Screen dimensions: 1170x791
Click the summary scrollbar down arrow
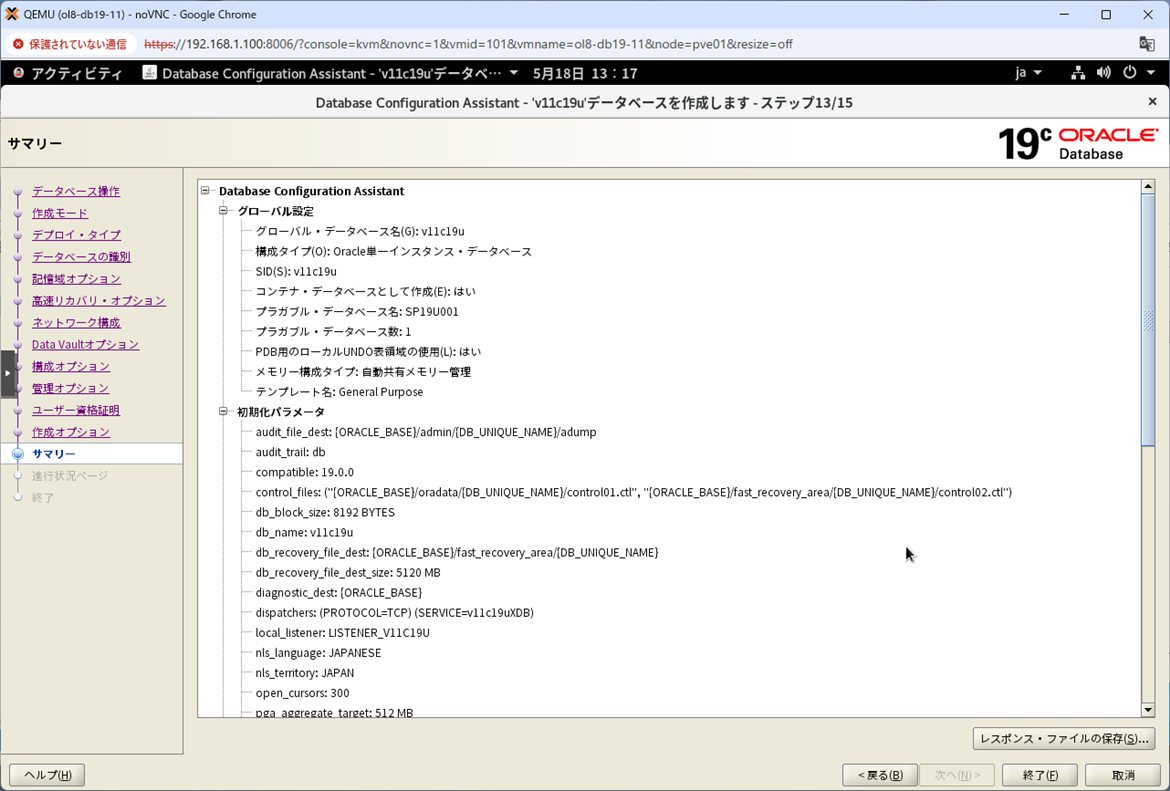click(1148, 710)
